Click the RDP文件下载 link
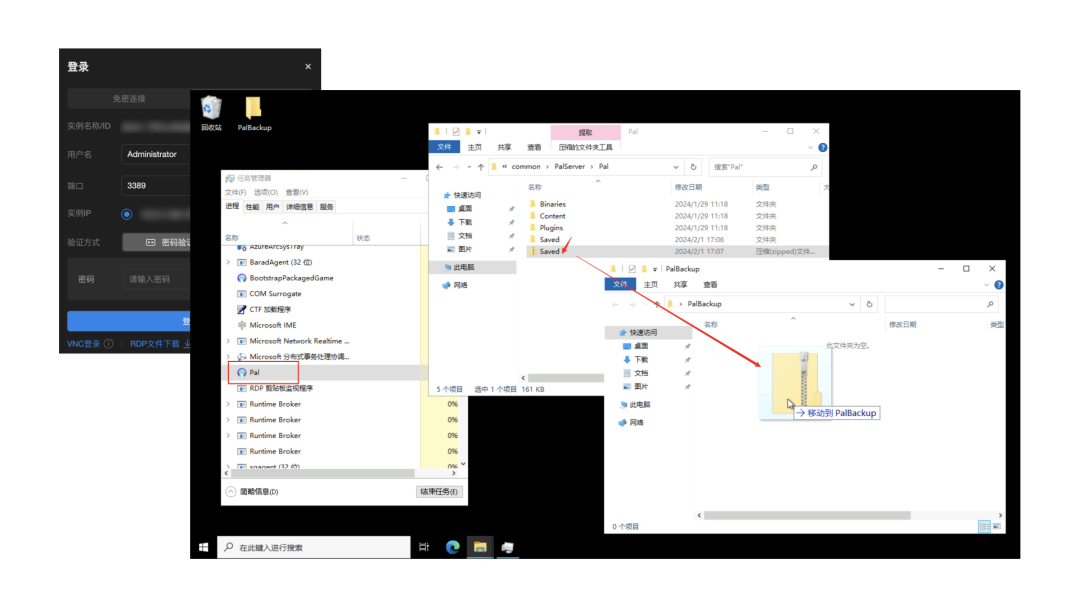The height and width of the screenshot is (608, 1080). pos(155,344)
